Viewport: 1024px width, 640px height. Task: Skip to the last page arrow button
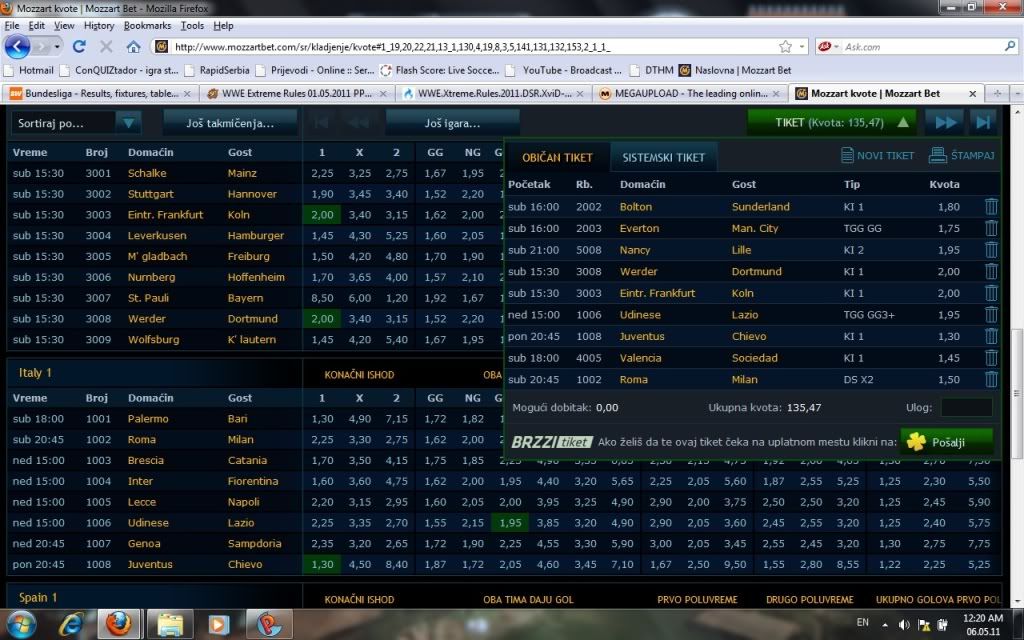(x=983, y=123)
